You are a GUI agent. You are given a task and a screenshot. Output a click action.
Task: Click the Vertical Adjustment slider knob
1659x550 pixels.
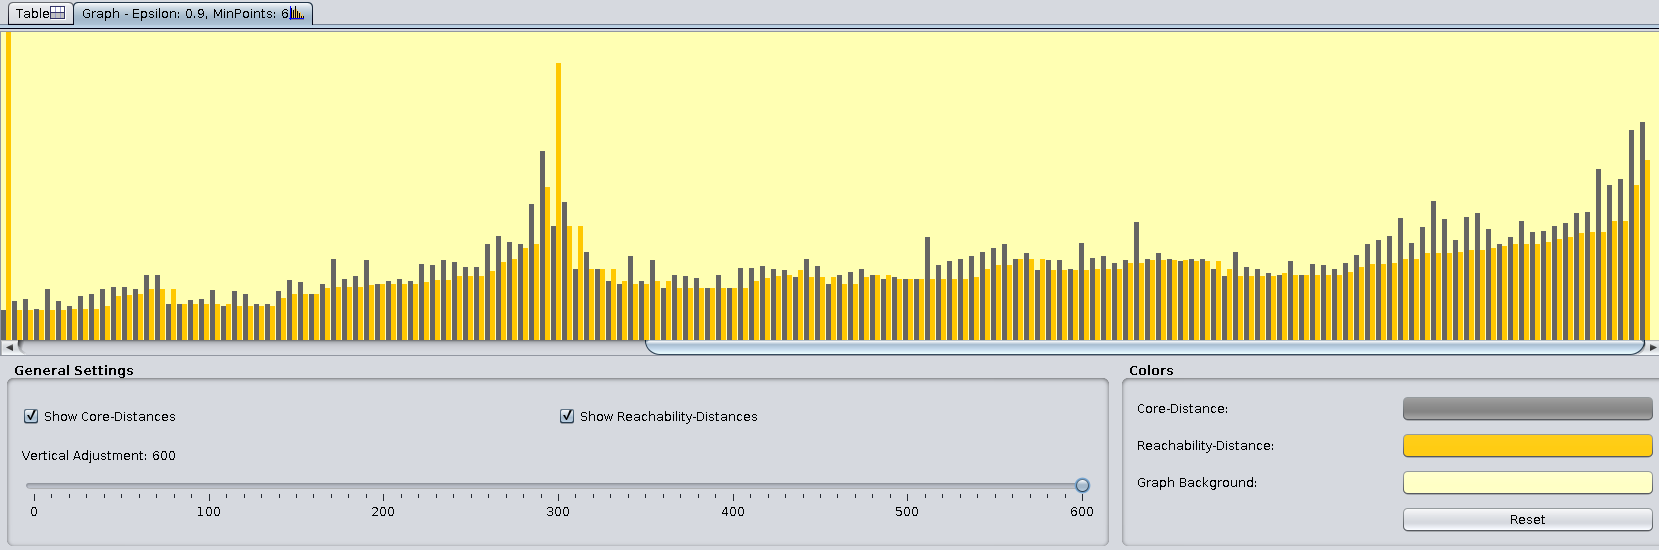(1082, 485)
